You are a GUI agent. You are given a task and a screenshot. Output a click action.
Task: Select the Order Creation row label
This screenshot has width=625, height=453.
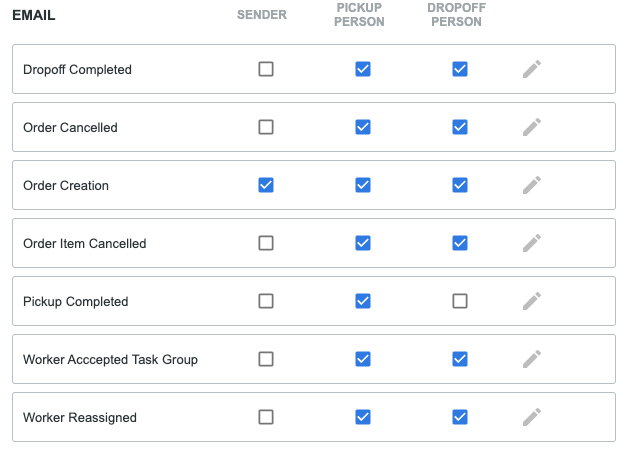pos(66,185)
